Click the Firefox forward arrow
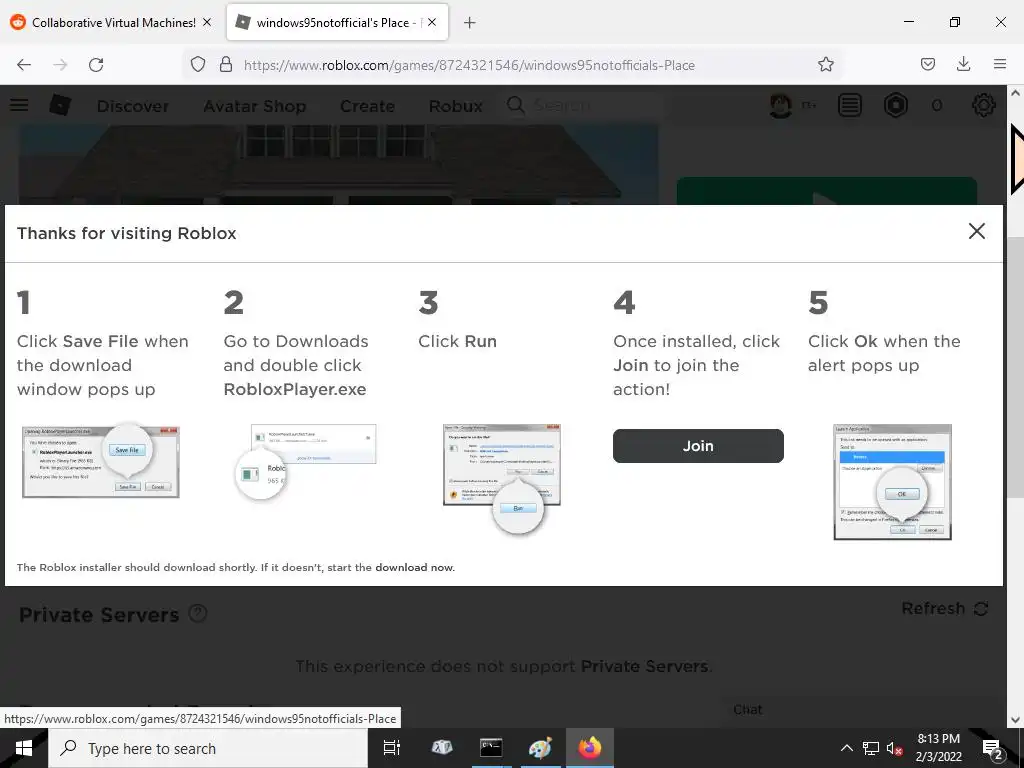 point(60,65)
